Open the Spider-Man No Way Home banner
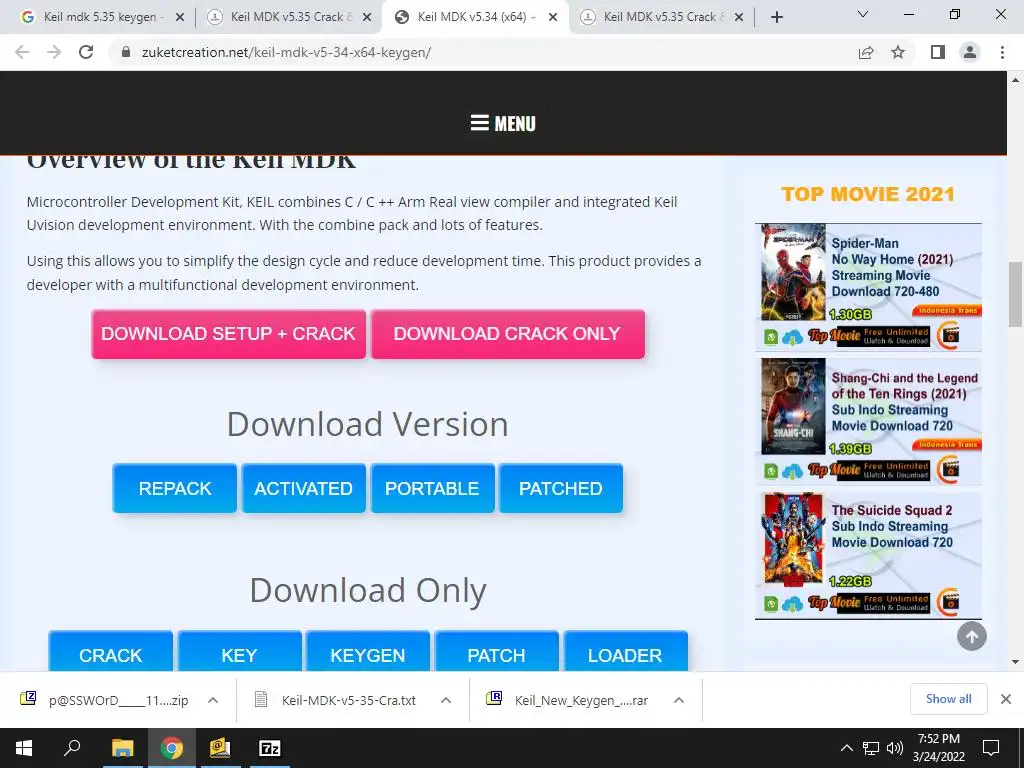Viewport: 1024px width, 768px height. [x=869, y=287]
